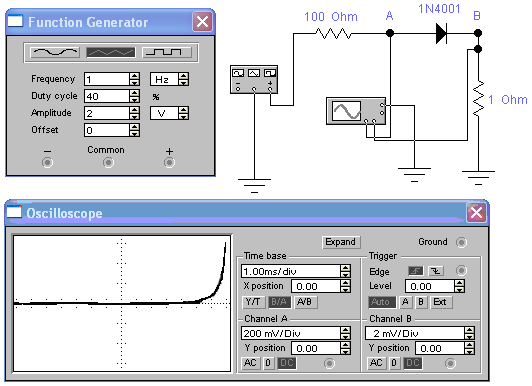The height and width of the screenshot is (386, 532).
Task: Close the Function Generator window
Action: (202, 22)
